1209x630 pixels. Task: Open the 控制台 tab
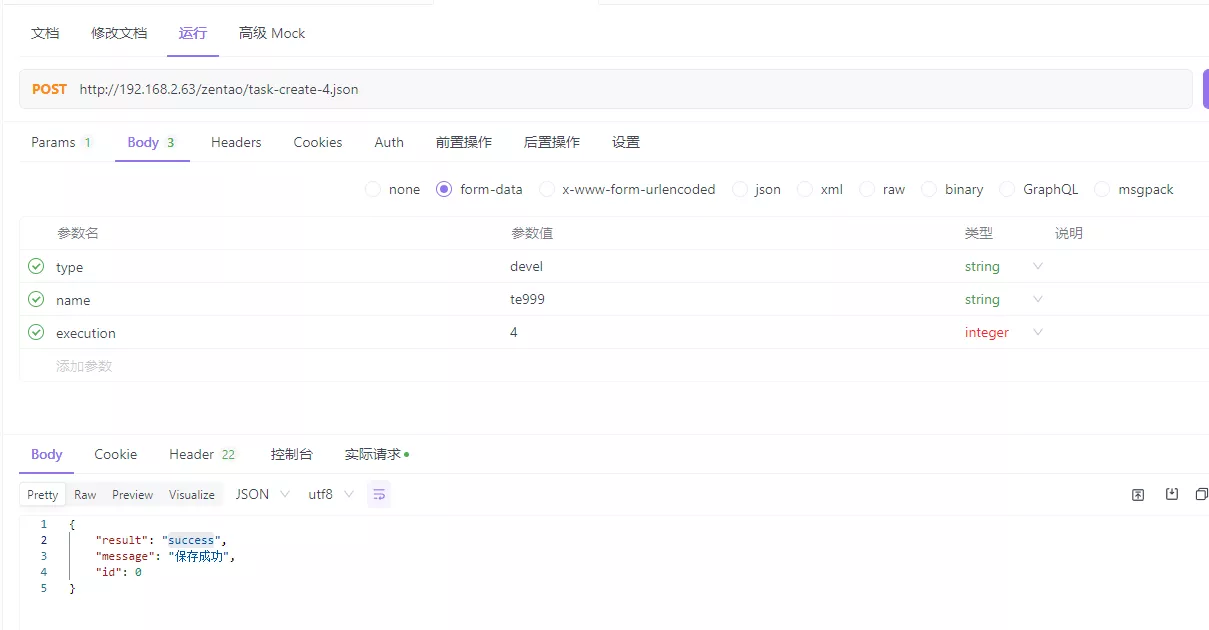pos(291,454)
